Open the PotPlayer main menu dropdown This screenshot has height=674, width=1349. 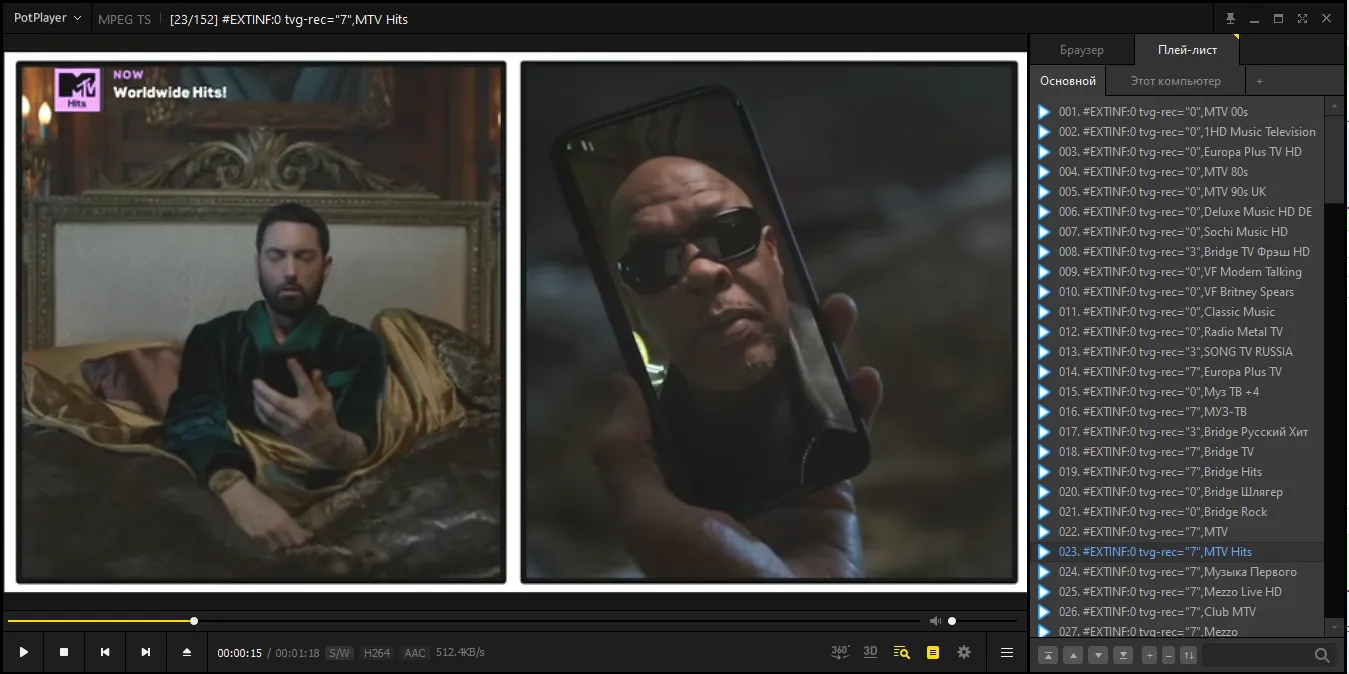[x=47, y=18]
